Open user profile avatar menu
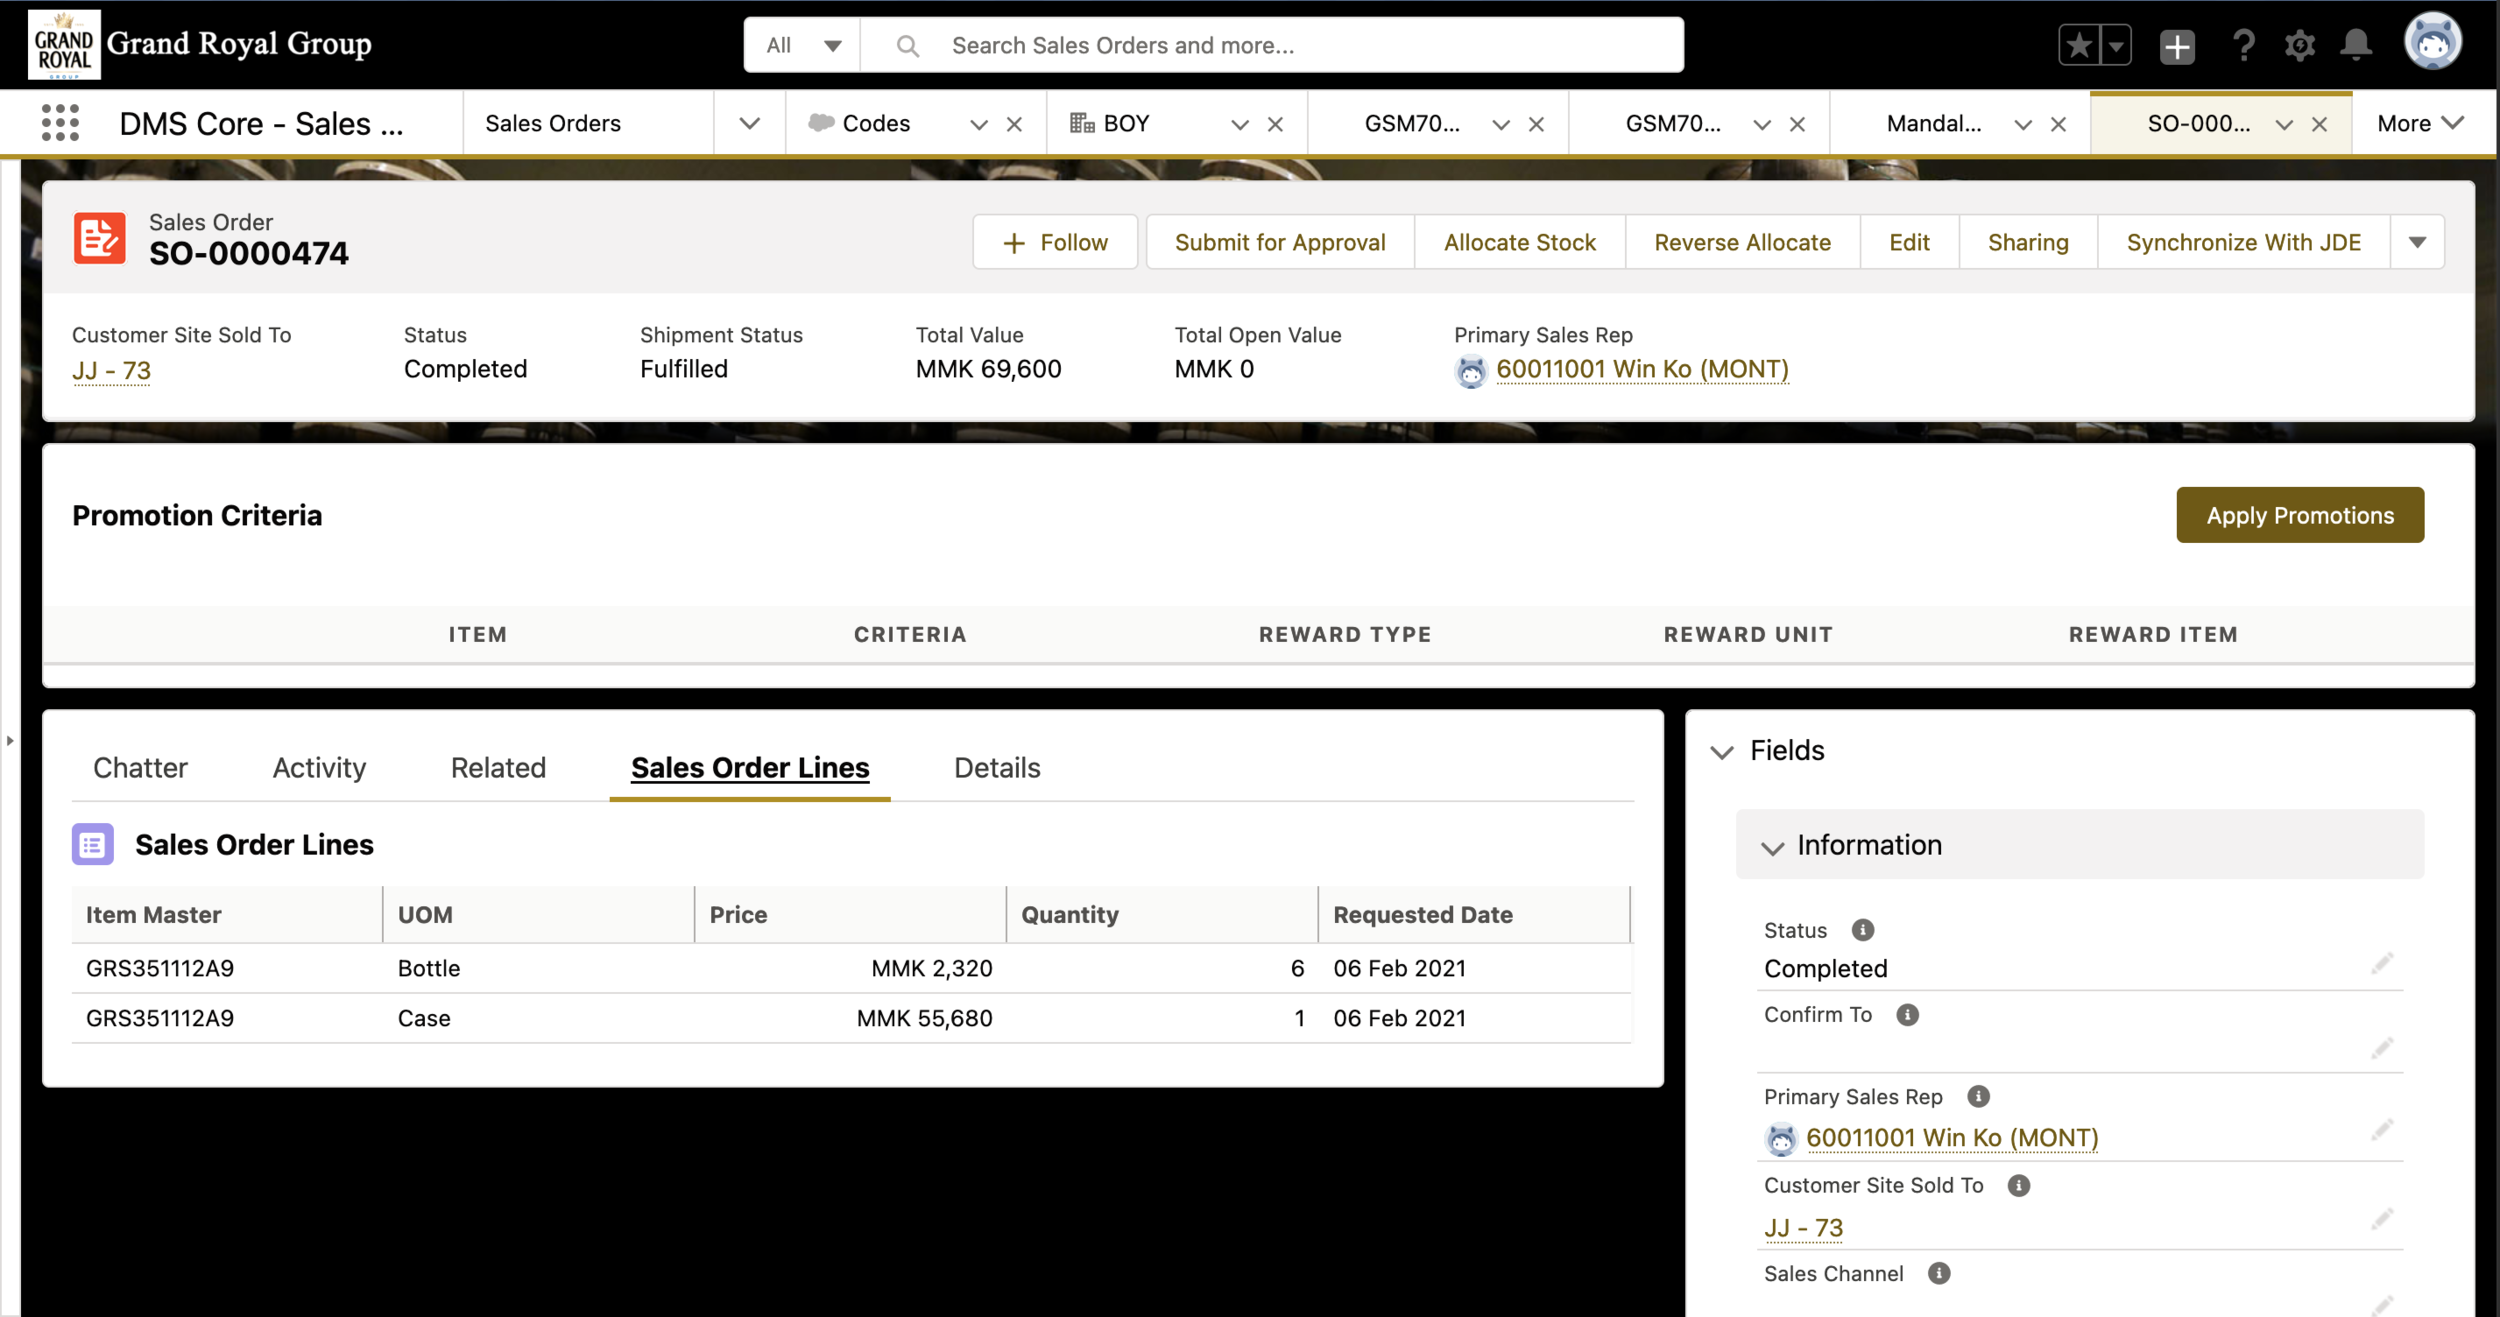 2432,43
